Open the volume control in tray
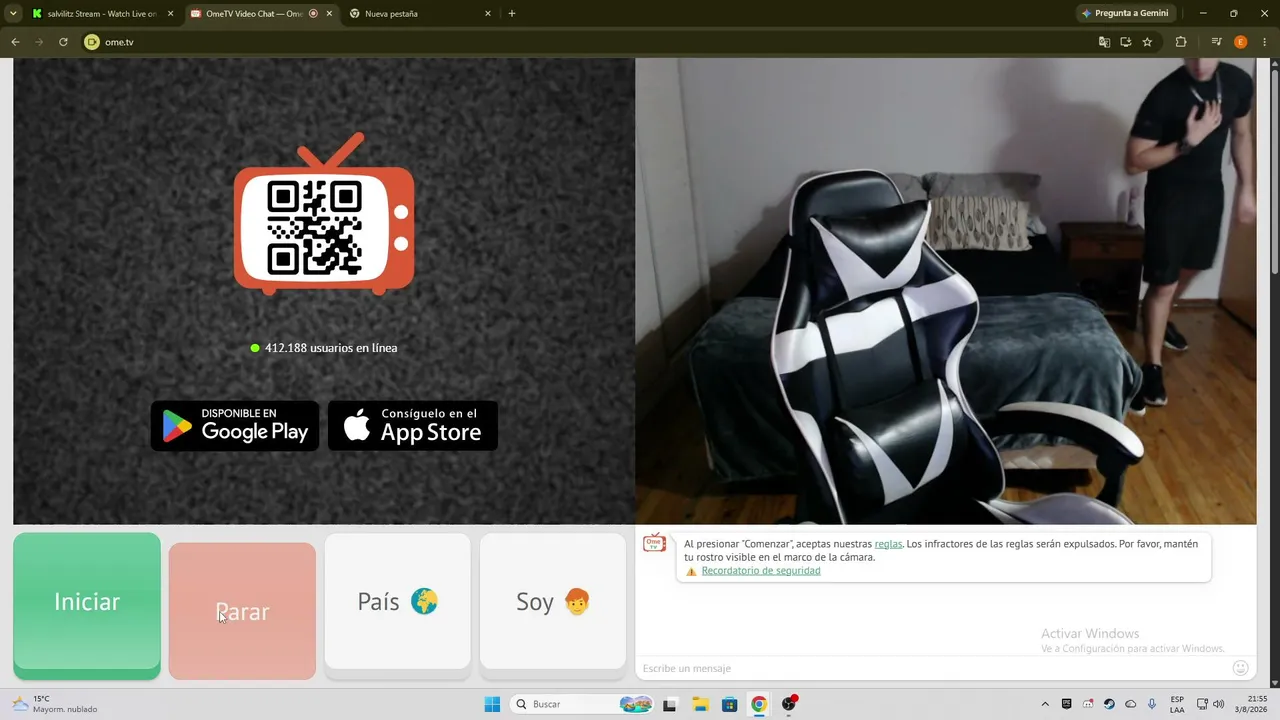The image size is (1280, 720). pos(1219,704)
